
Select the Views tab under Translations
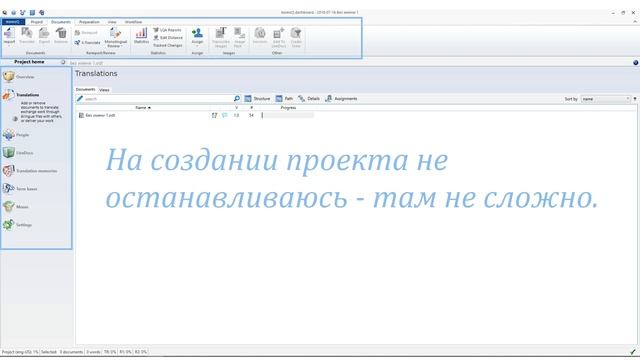[104, 90]
